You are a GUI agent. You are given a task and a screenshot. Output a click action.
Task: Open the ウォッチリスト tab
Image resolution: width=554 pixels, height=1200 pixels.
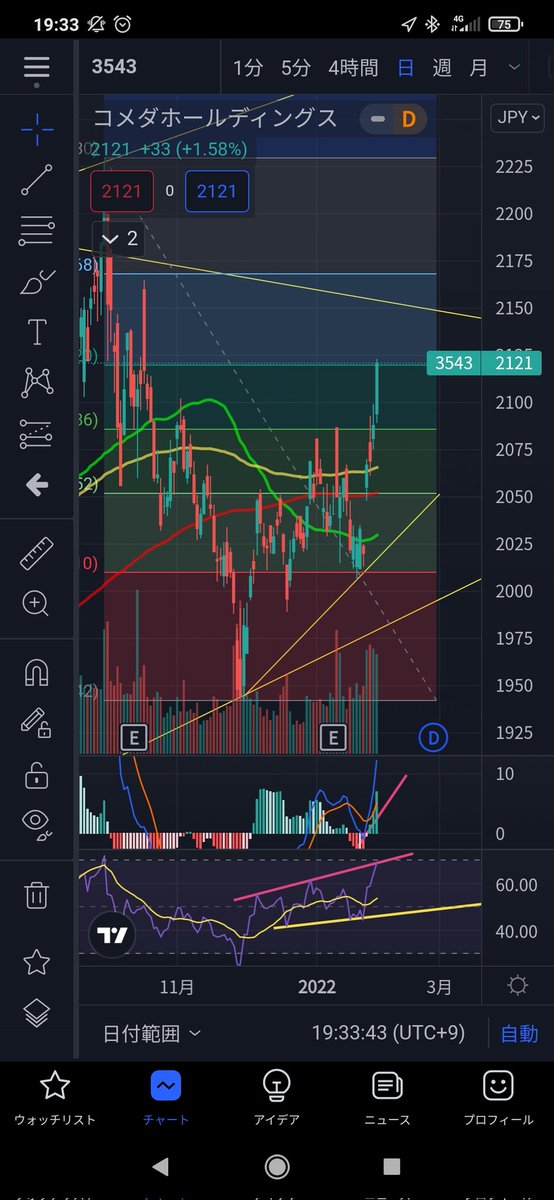[55, 1097]
